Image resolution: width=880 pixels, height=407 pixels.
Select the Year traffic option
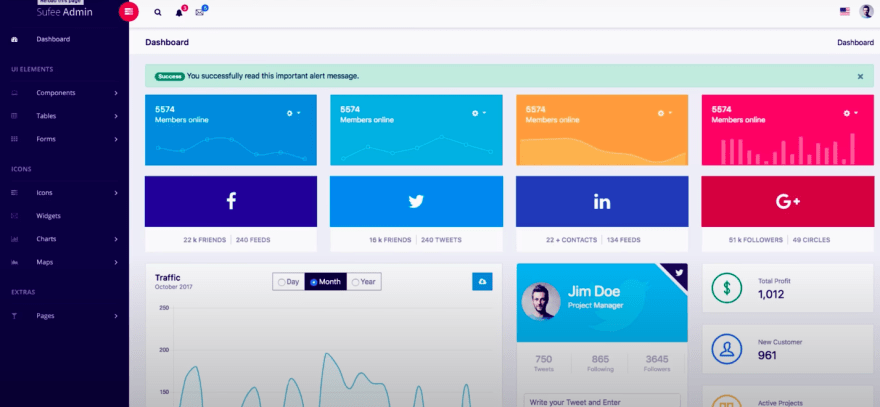click(364, 282)
